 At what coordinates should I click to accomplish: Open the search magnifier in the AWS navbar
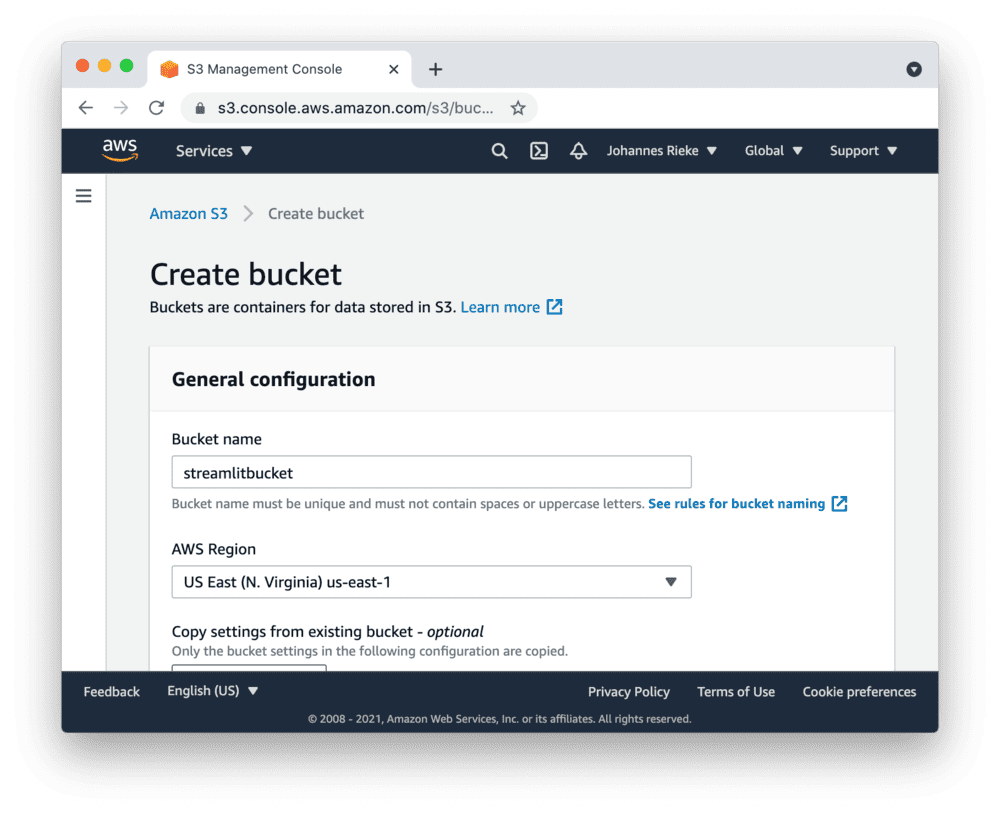(499, 150)
